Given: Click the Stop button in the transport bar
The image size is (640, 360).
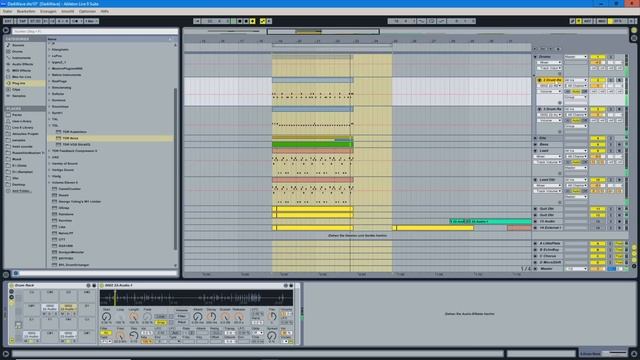Looking at the screenshot, I should point(240,21).
